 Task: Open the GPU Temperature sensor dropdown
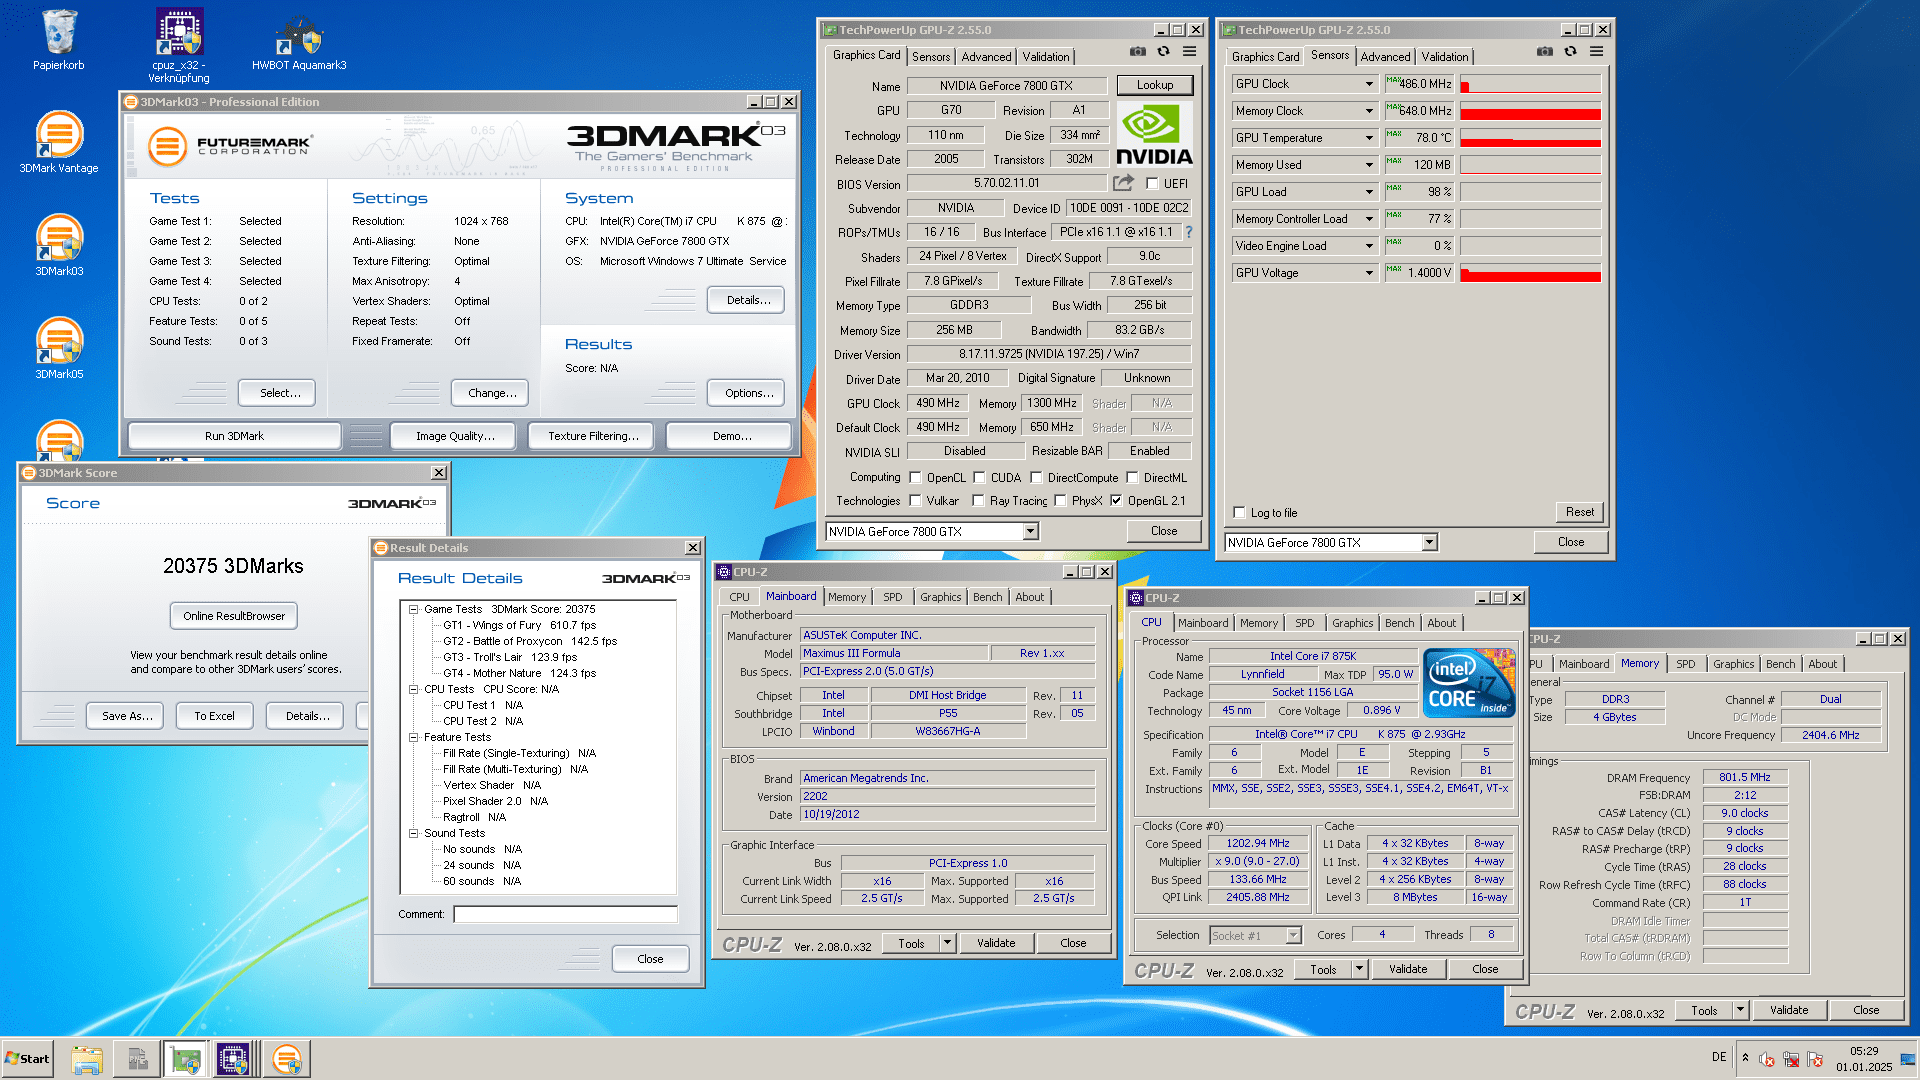(x=1369, y=138)
